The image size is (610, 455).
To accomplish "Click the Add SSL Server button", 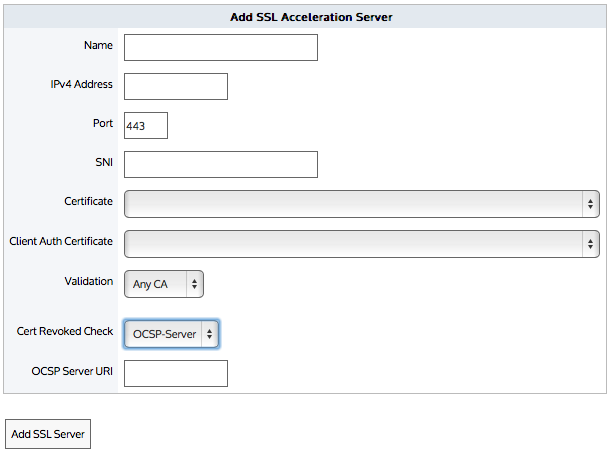I will (48, 434).
